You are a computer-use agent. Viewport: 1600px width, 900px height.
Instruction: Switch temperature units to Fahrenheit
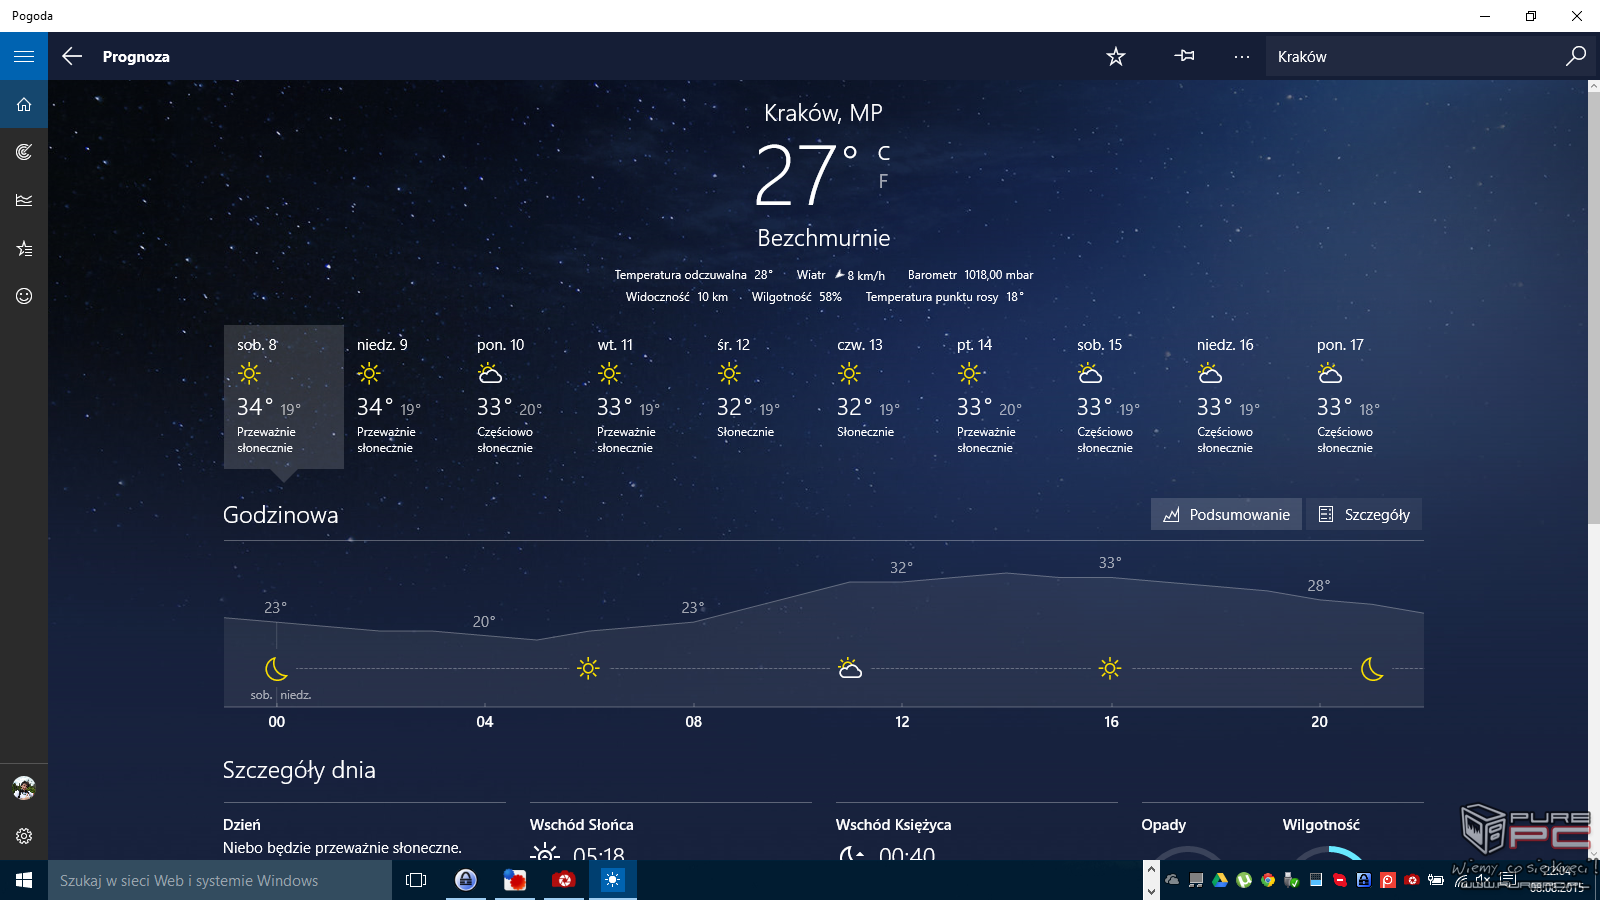tap(883, 181)
